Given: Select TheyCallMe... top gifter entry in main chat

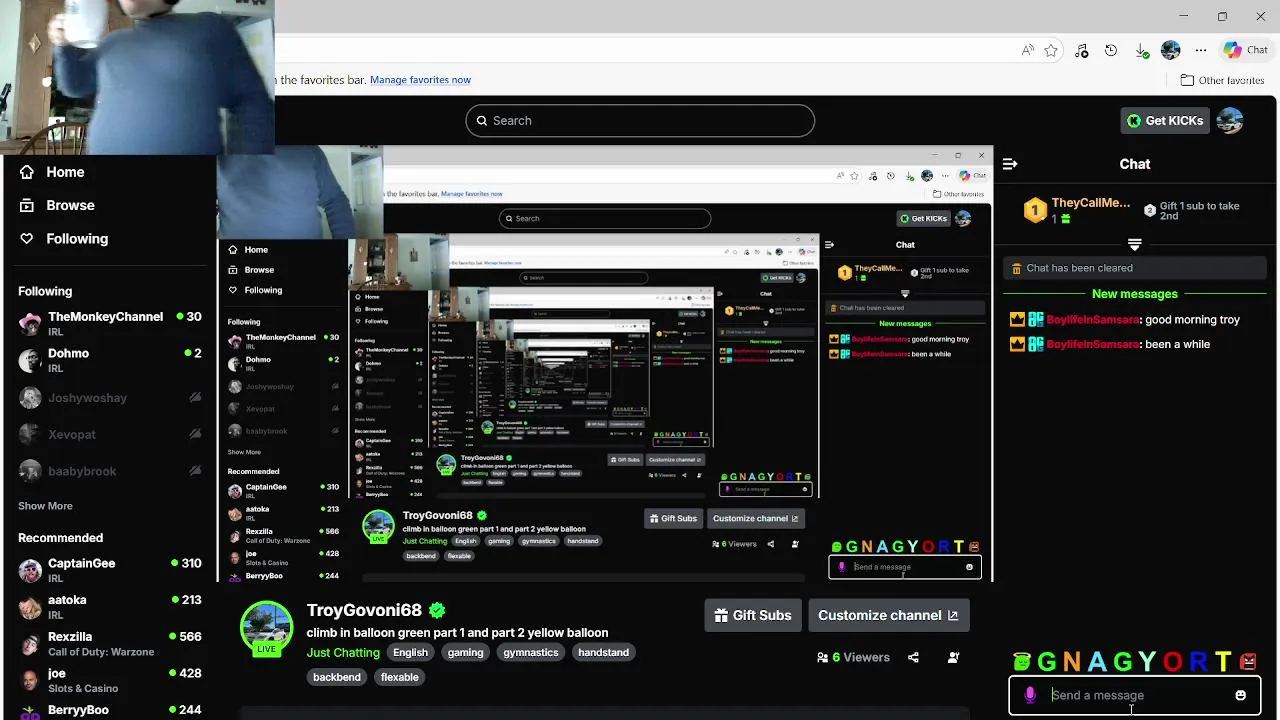Looking at the screenshot, I should coord(1078,210).
